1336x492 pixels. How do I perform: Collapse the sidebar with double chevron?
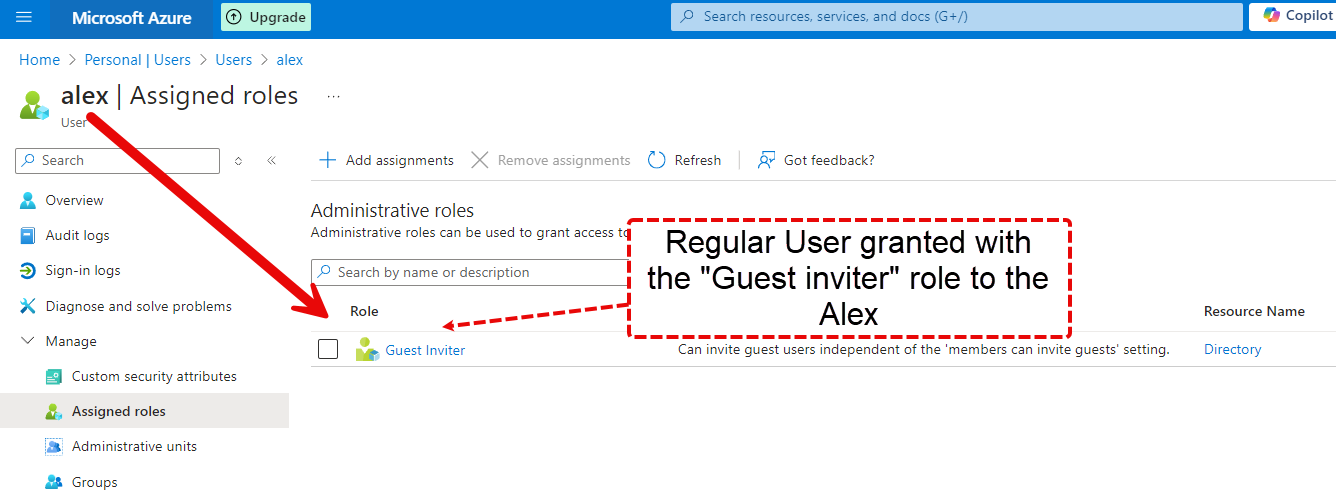click(271, 160)
